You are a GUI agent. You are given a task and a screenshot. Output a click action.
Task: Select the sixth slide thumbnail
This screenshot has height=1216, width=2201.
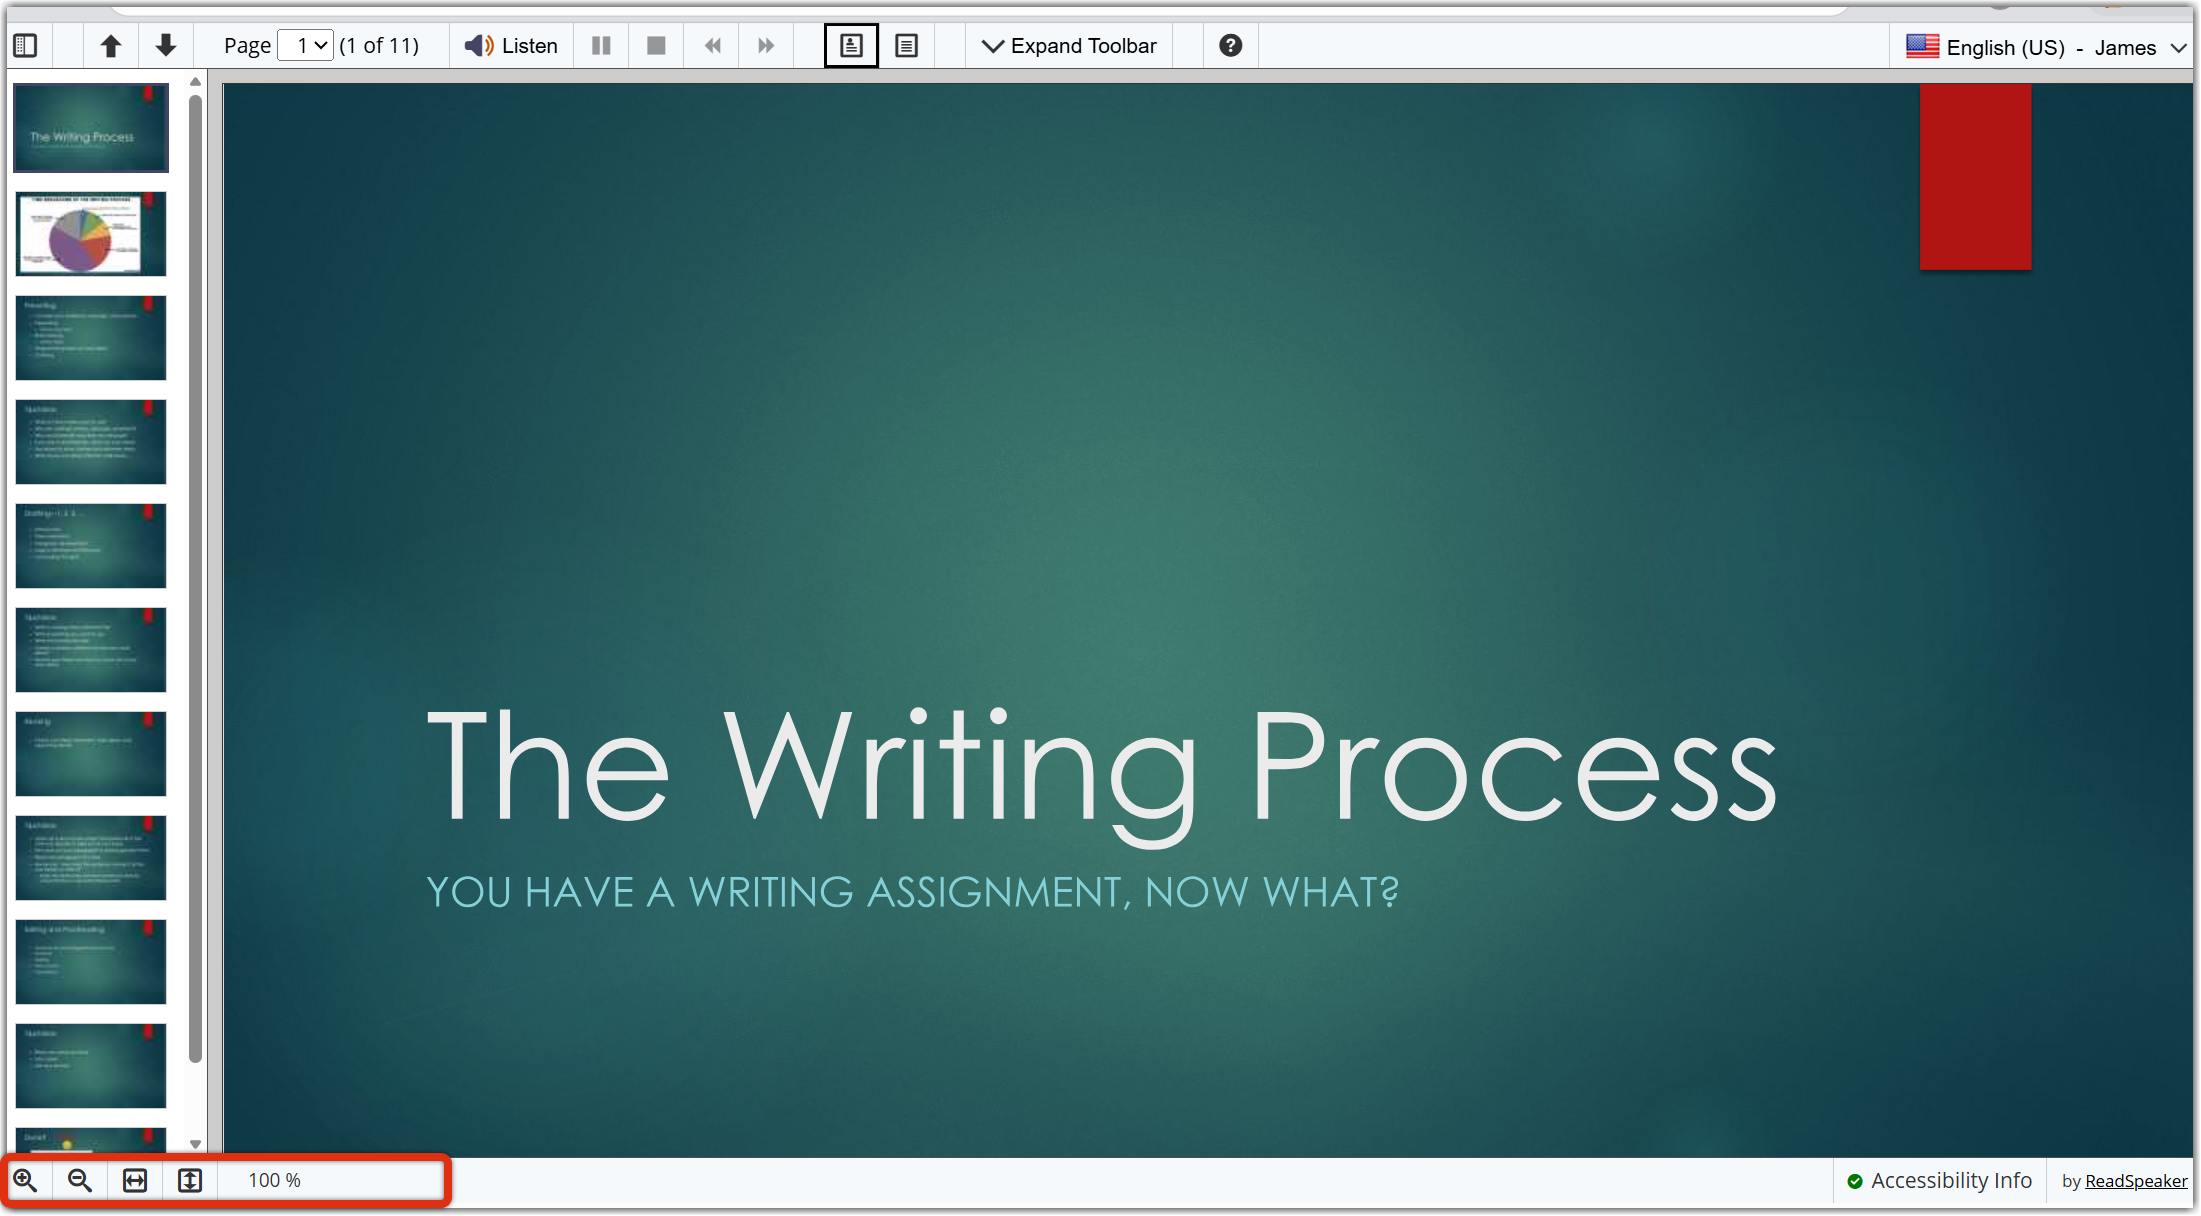[91, 650]
